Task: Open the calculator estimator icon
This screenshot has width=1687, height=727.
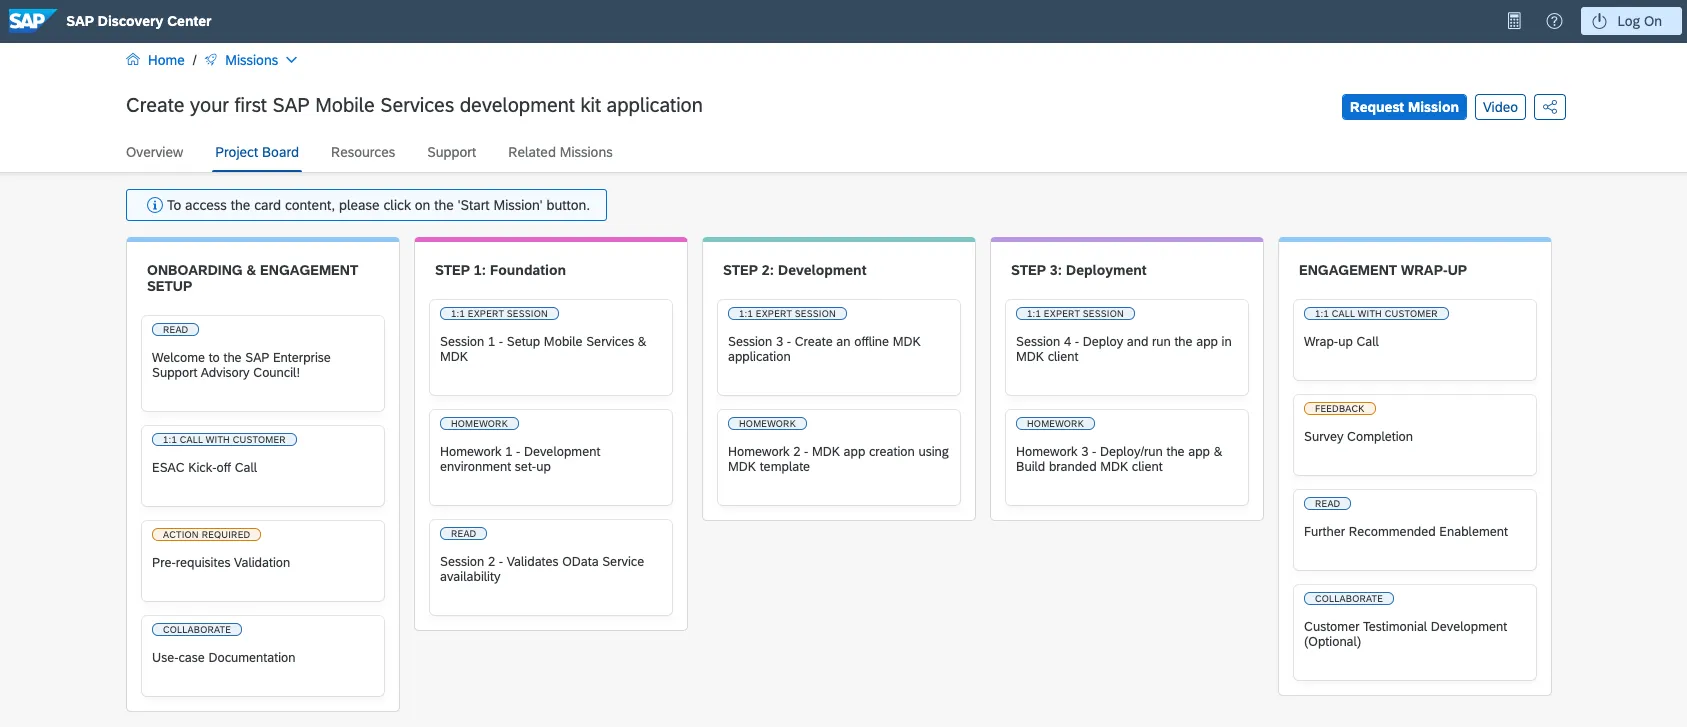Action: (x=1514, y=21)
